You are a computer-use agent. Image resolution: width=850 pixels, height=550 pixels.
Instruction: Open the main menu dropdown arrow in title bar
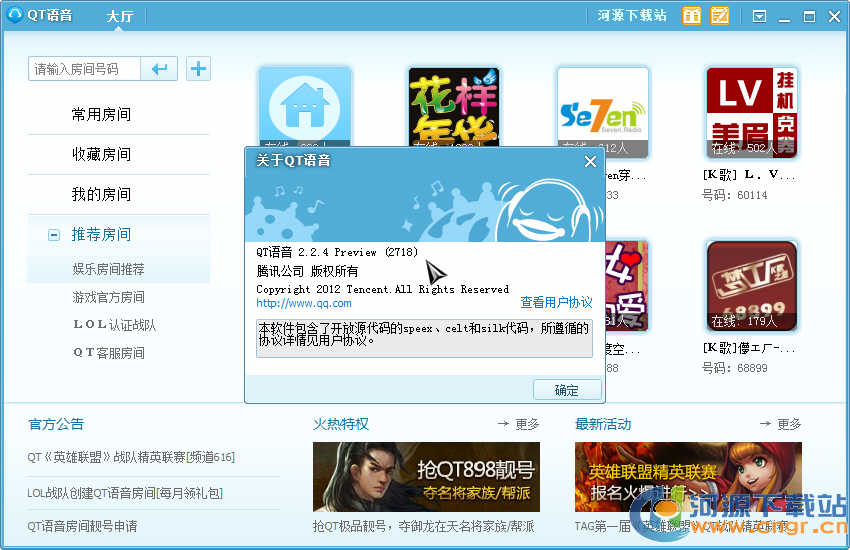[x=760, y=16]
